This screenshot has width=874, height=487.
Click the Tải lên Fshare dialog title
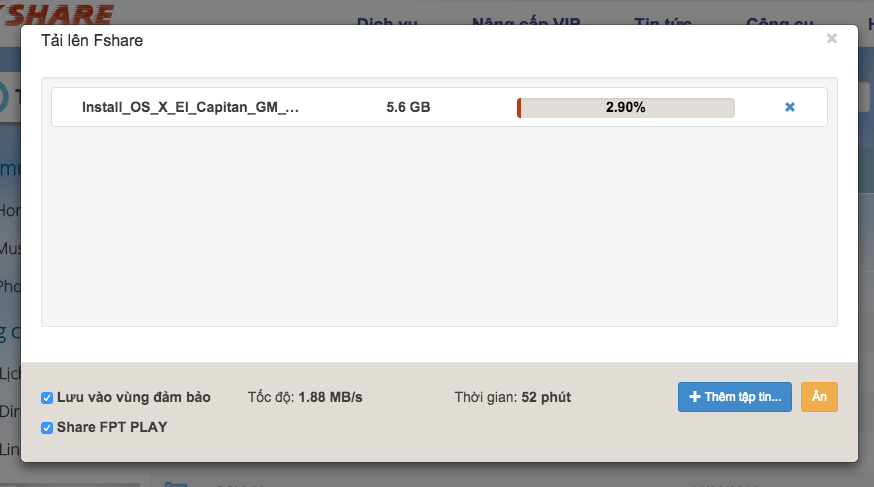[x=98, y=41]
